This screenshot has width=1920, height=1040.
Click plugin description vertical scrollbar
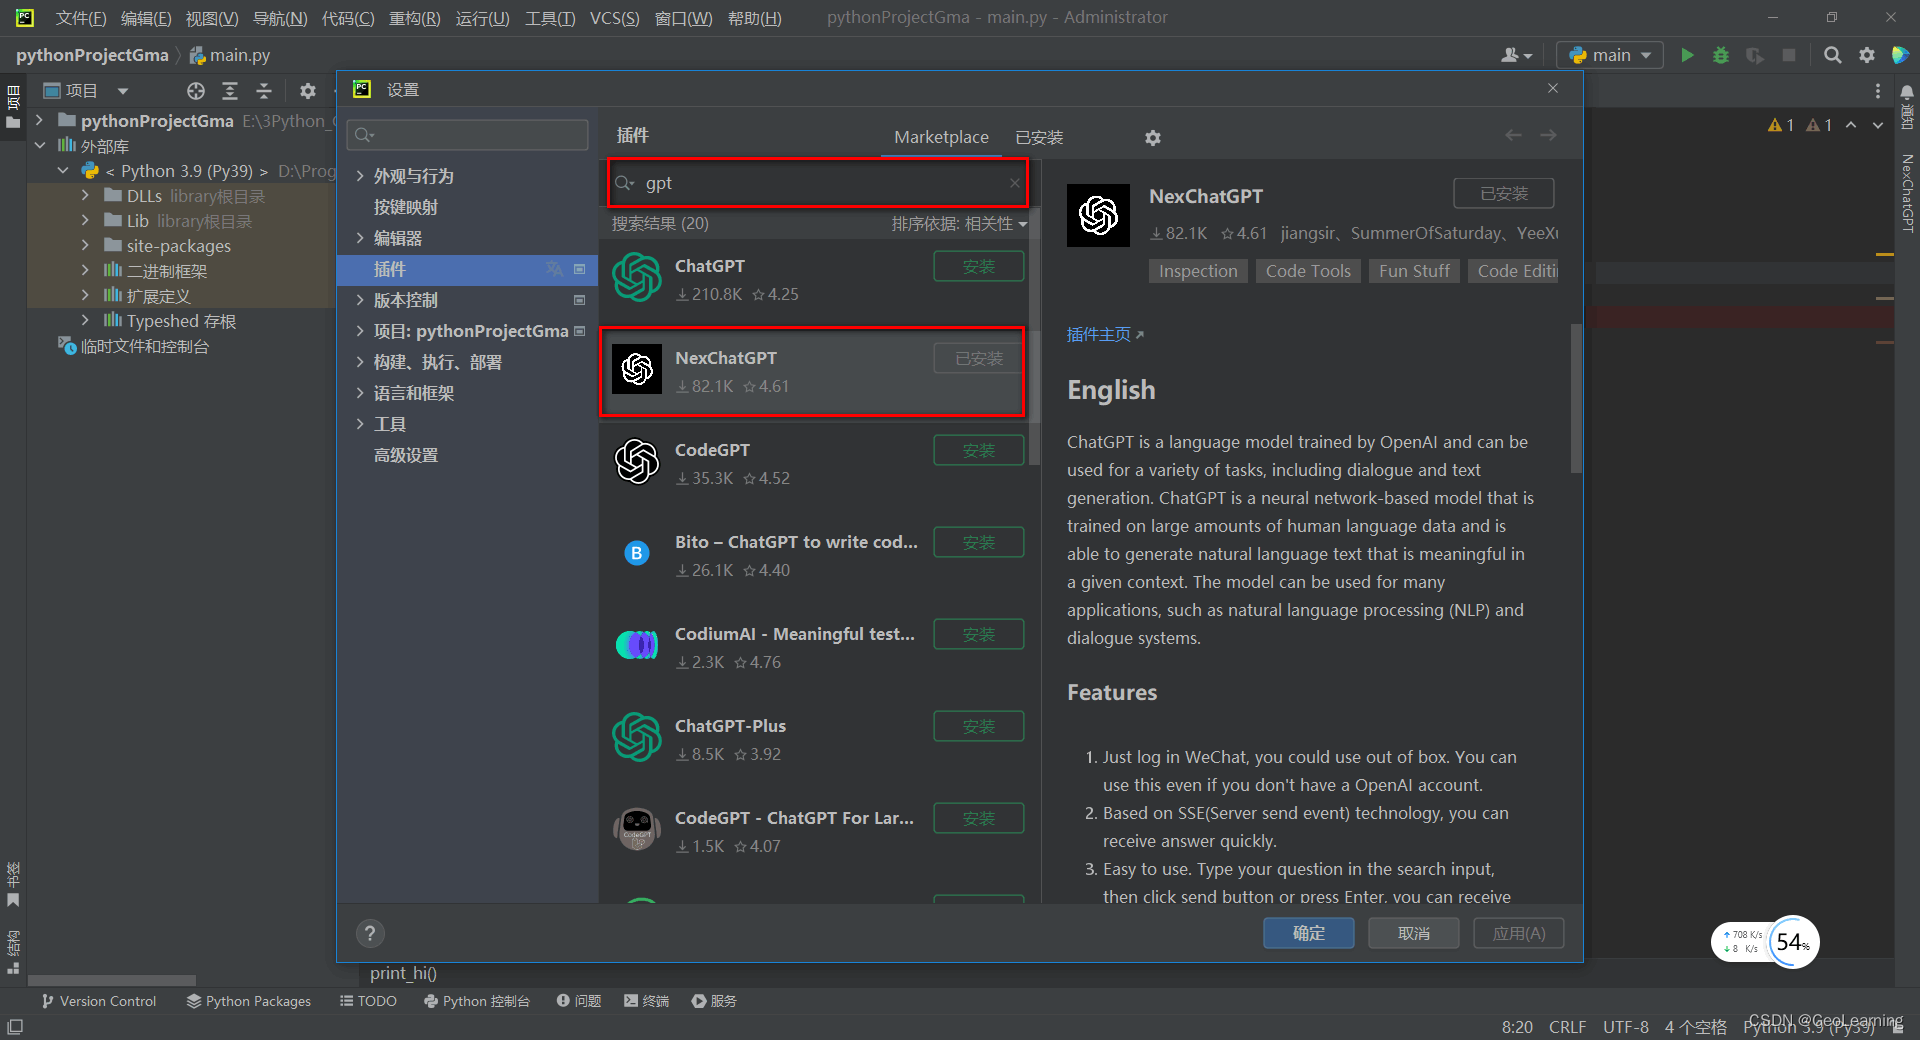1576,398
